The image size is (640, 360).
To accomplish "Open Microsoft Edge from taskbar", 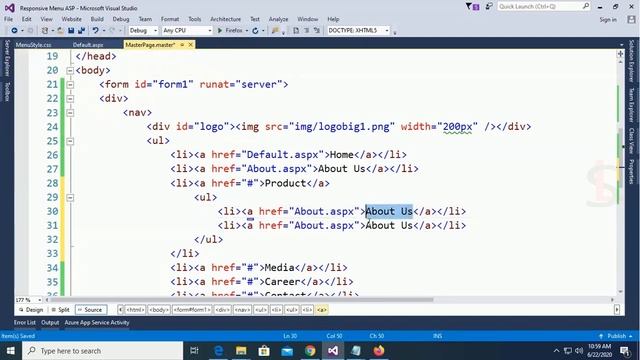I will point(218,351).
